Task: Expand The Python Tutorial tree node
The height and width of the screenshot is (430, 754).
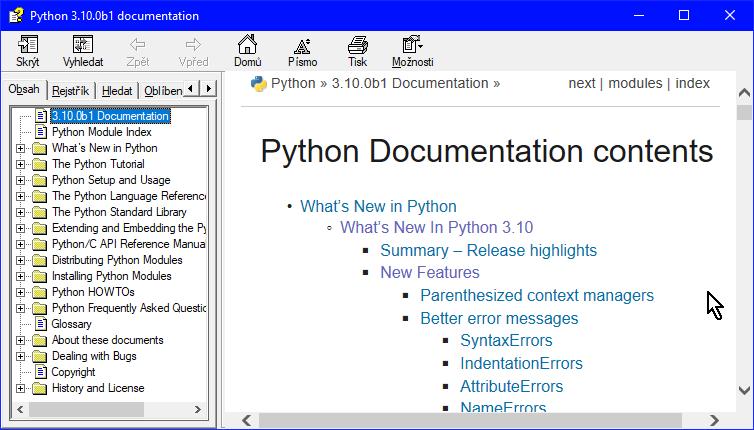Action: 20,164
